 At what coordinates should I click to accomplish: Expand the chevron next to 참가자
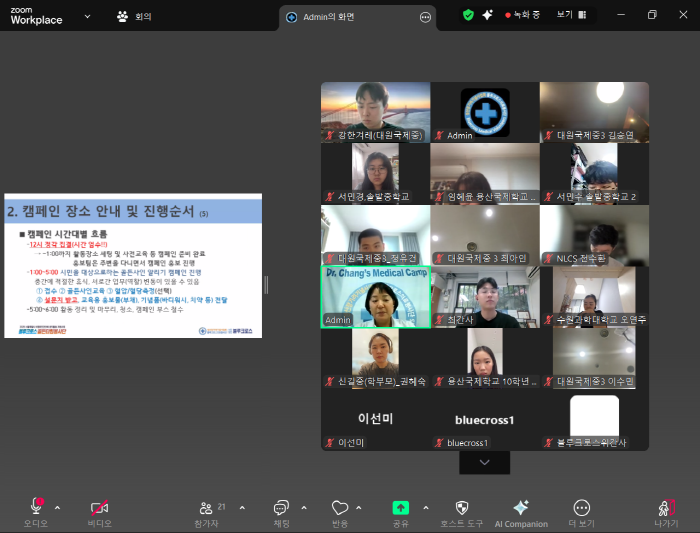click(x=242, y=508)
